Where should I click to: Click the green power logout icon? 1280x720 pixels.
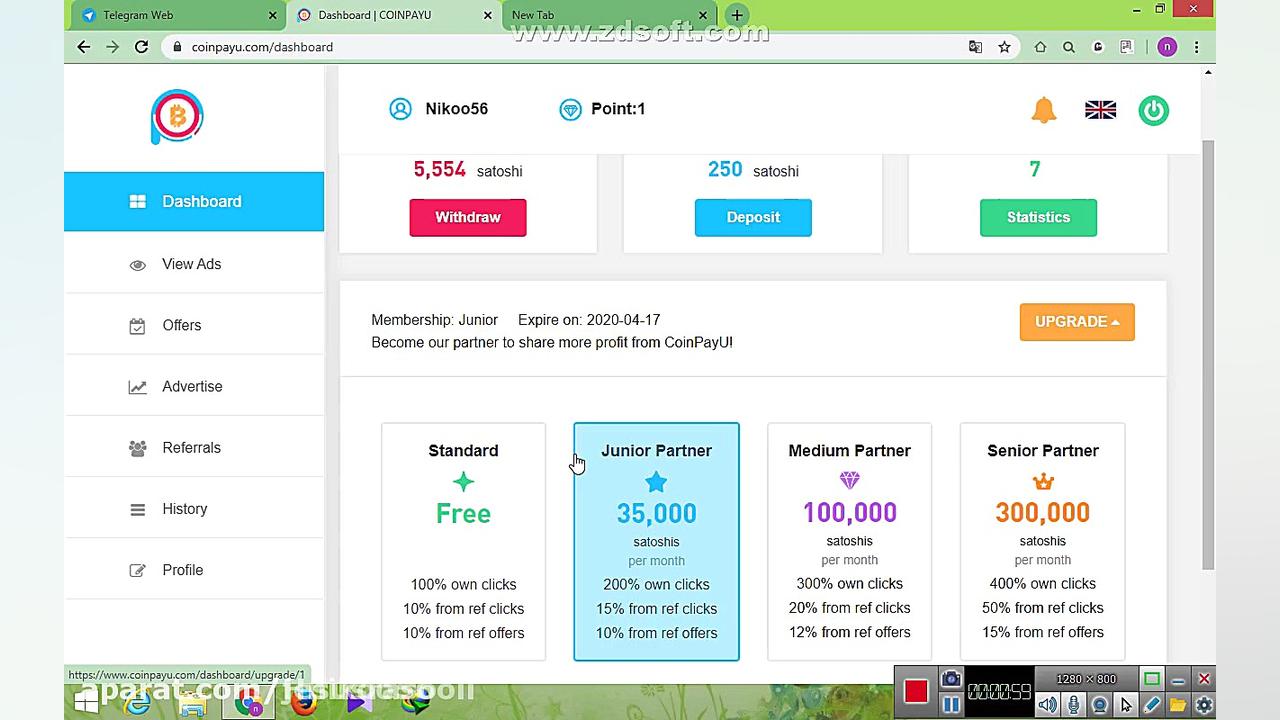tap(1153, 110)
